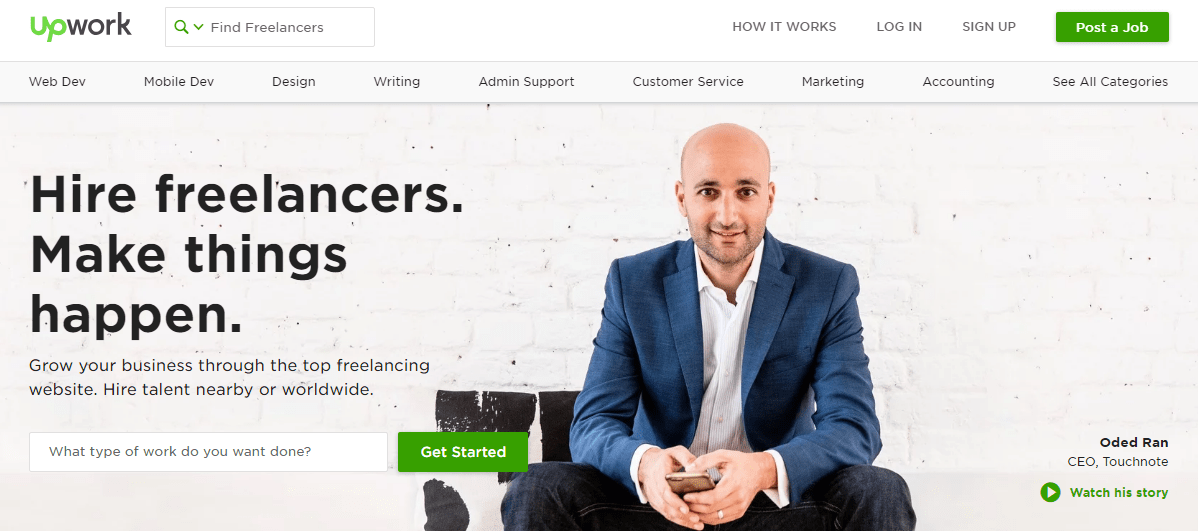The width and height of the screenshot is (1198, 531).
Task: Choose the Customer Service category
Action: pos(688,81)
